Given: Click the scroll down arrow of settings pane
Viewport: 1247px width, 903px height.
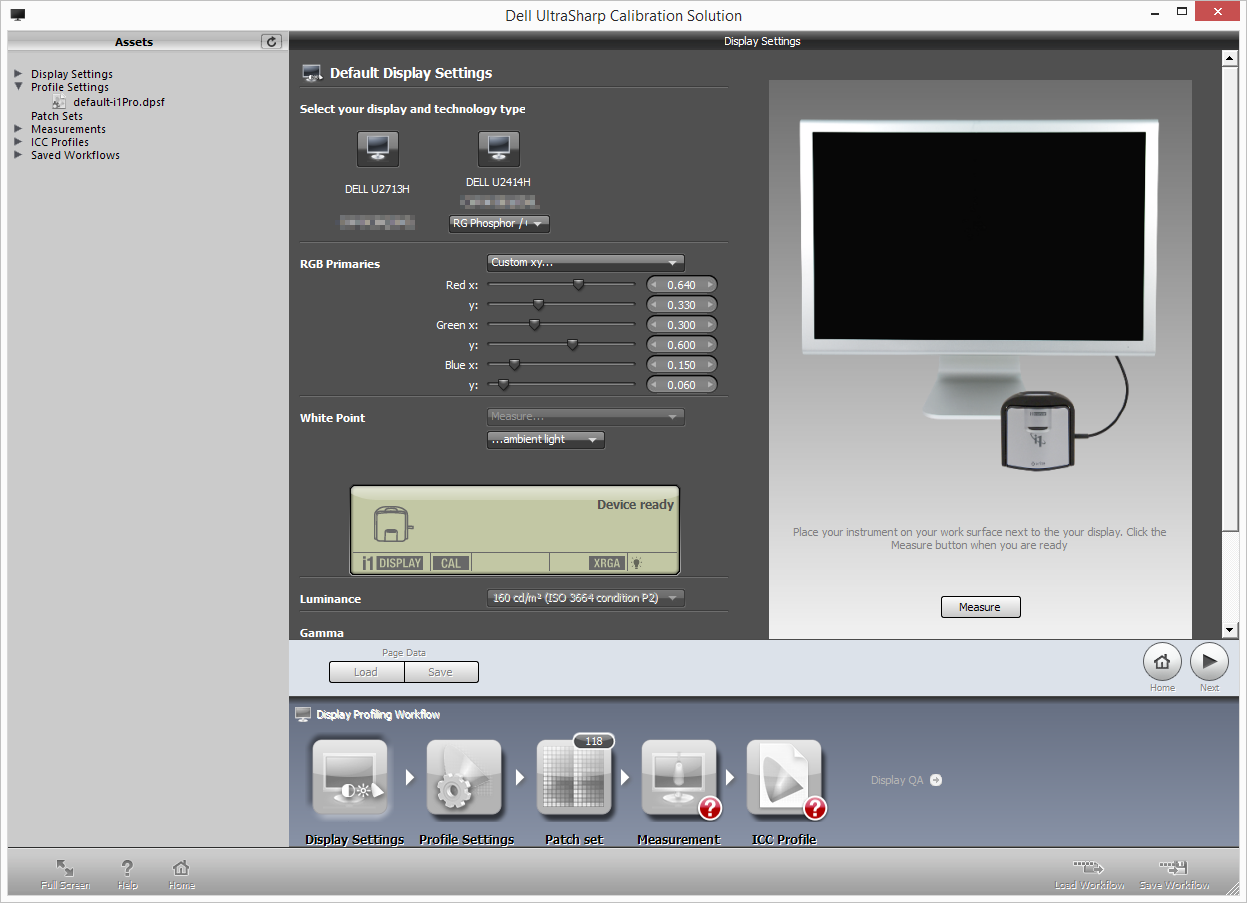Looking at the screenshot, I should tap(1230, 631).
